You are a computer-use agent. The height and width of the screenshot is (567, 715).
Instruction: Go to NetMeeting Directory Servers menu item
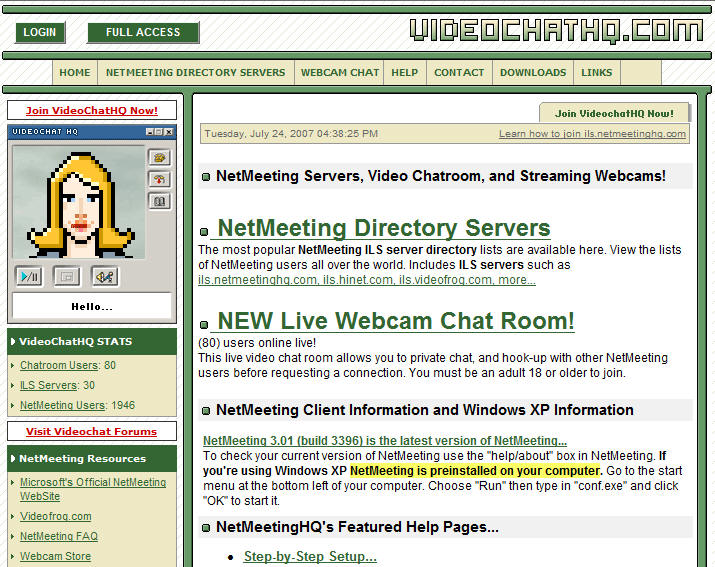click(195, 73)
